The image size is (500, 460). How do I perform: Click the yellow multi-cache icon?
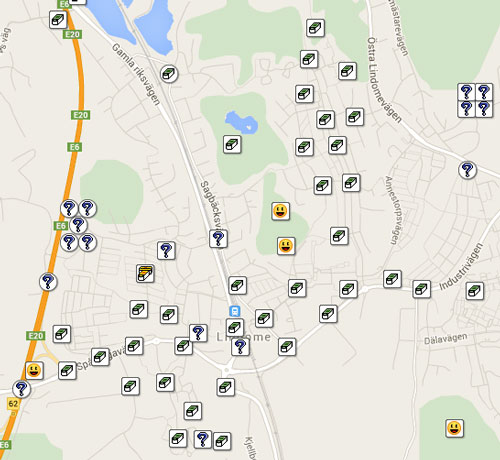[x=145, y=274]
